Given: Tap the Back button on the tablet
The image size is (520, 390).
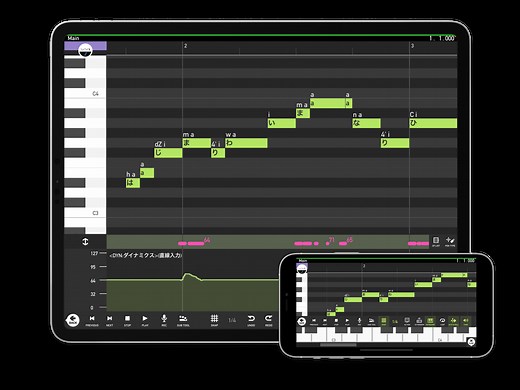Looking at the screenshot, I should (72, 320).
